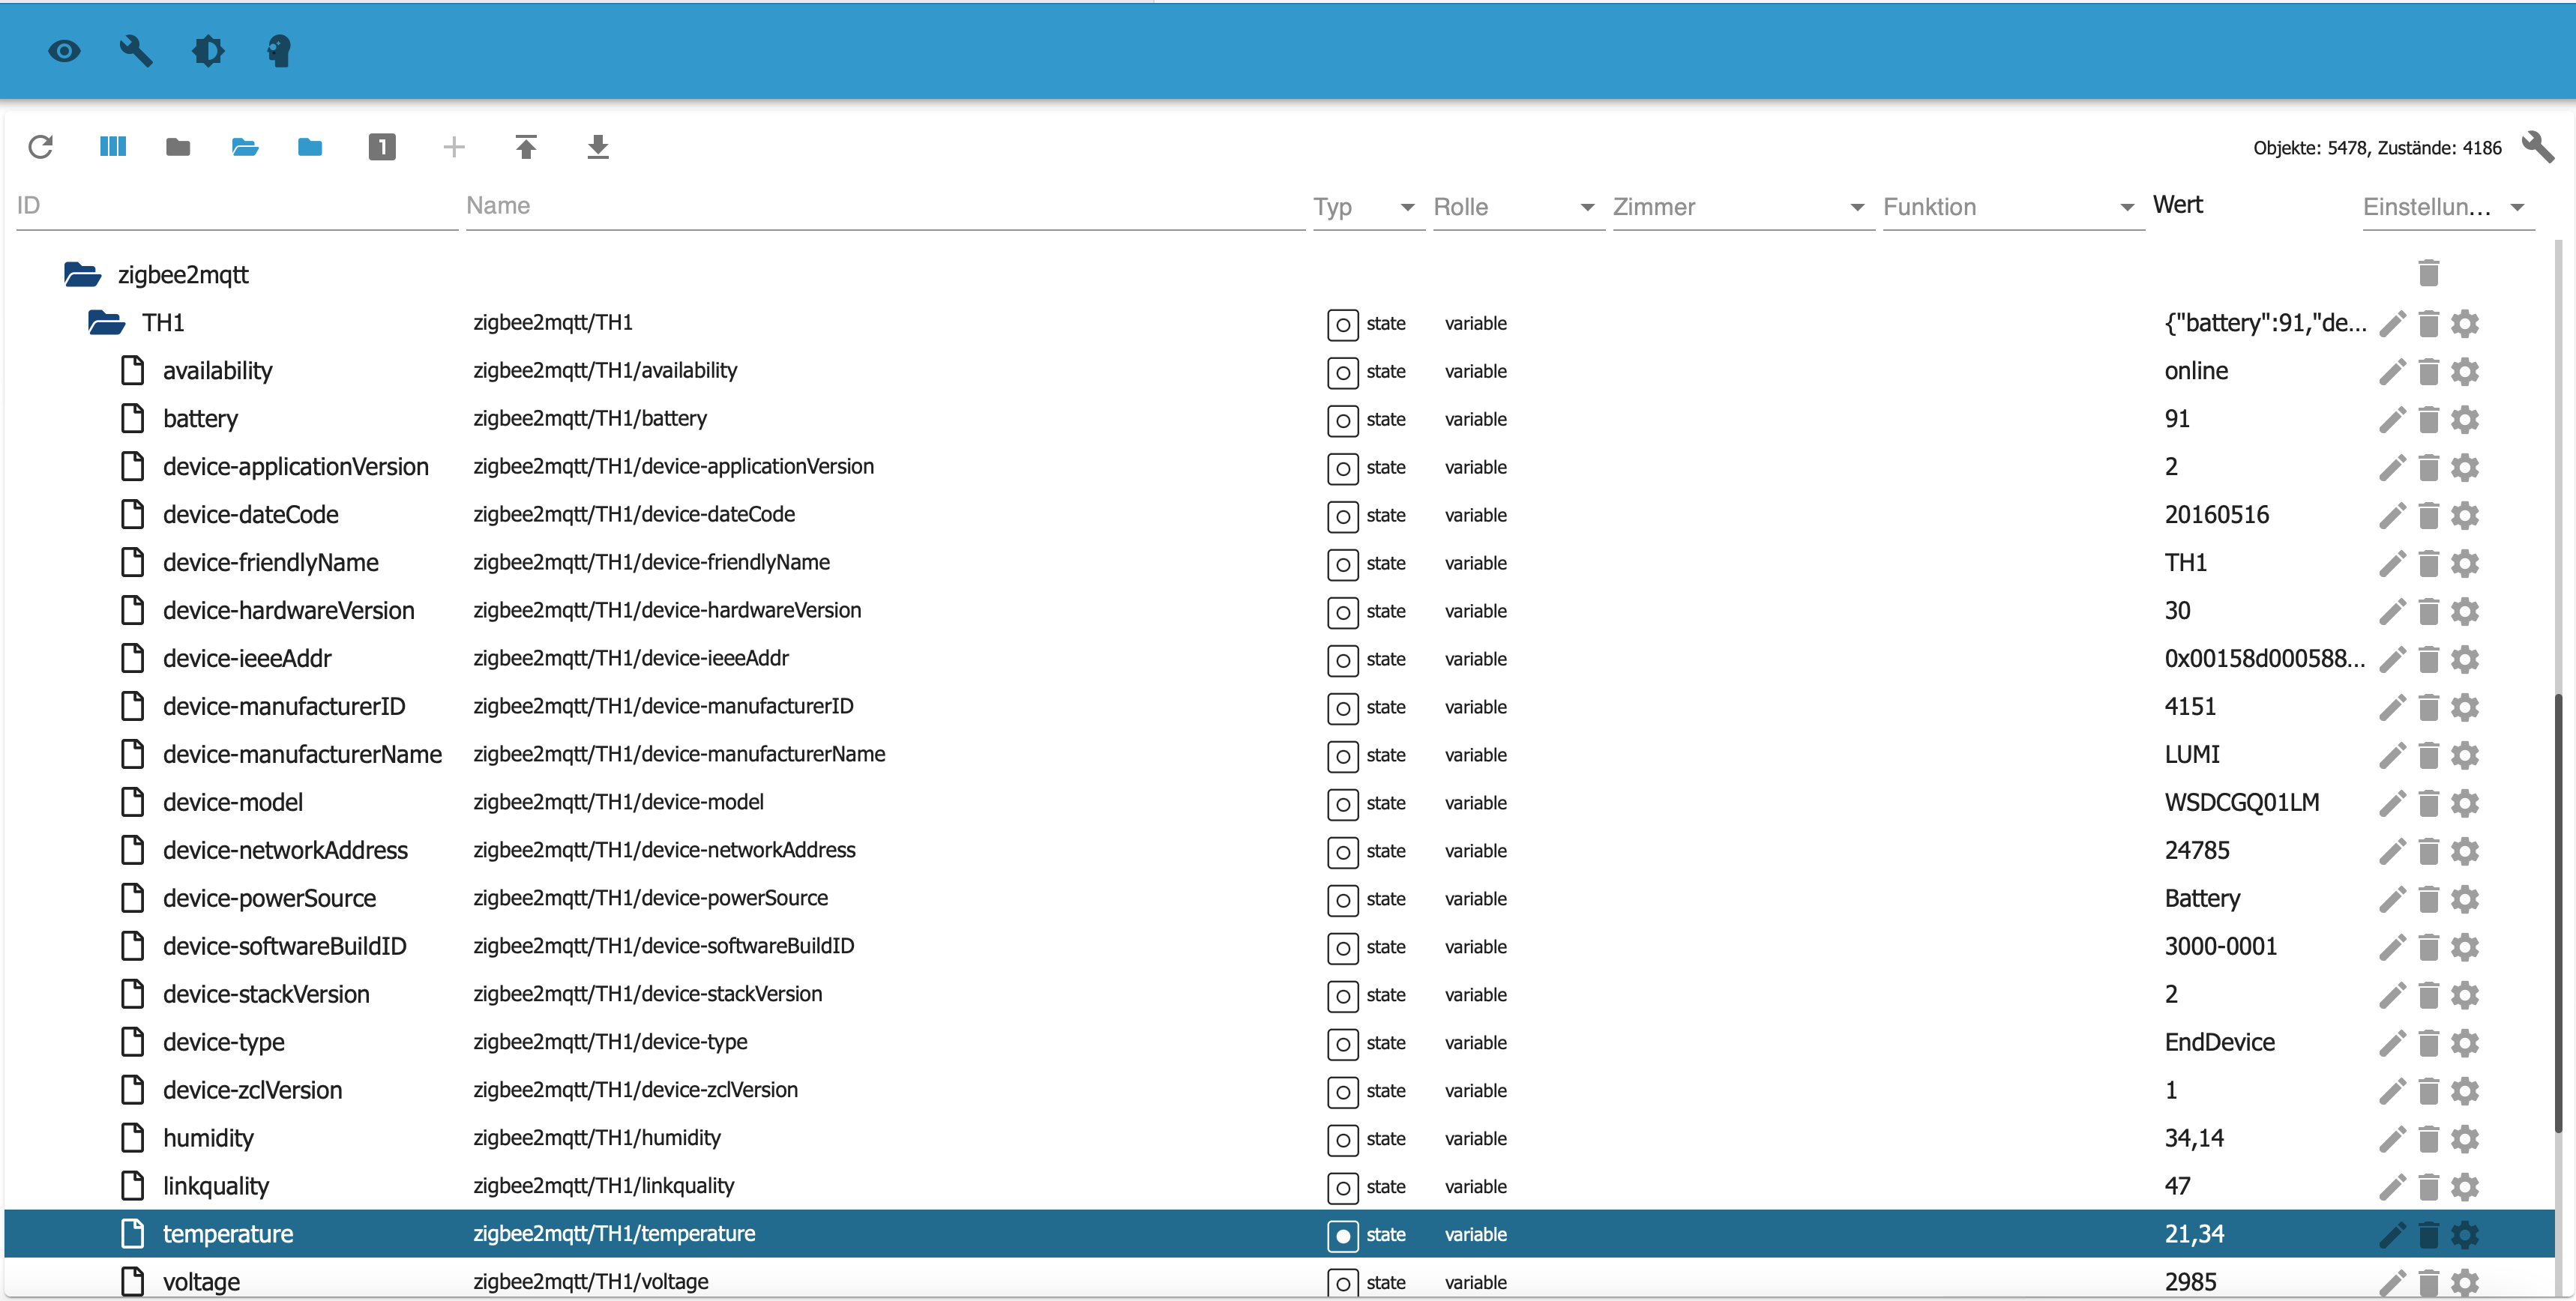Open the wrench settings in header bar
The height and width of the screenshot is (1301, 2576).
(136, 51)
